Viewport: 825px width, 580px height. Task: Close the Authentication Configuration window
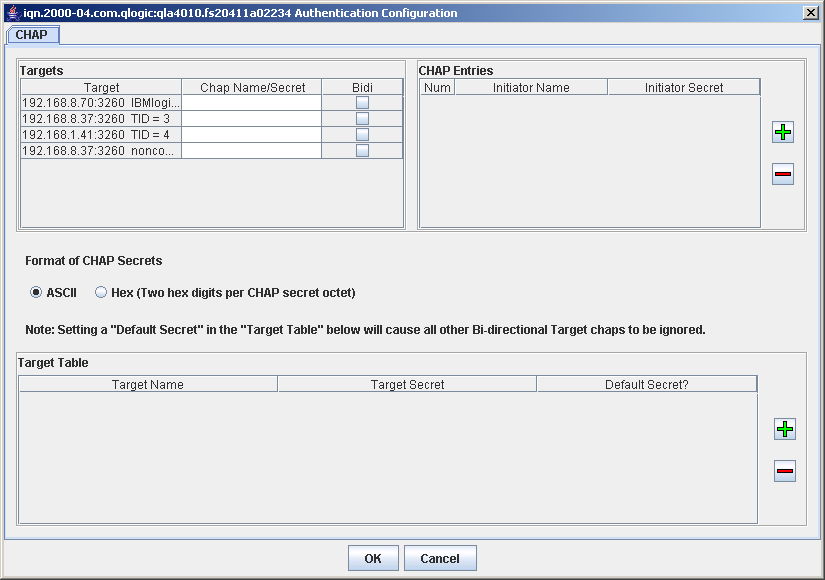tap(811, 13)
